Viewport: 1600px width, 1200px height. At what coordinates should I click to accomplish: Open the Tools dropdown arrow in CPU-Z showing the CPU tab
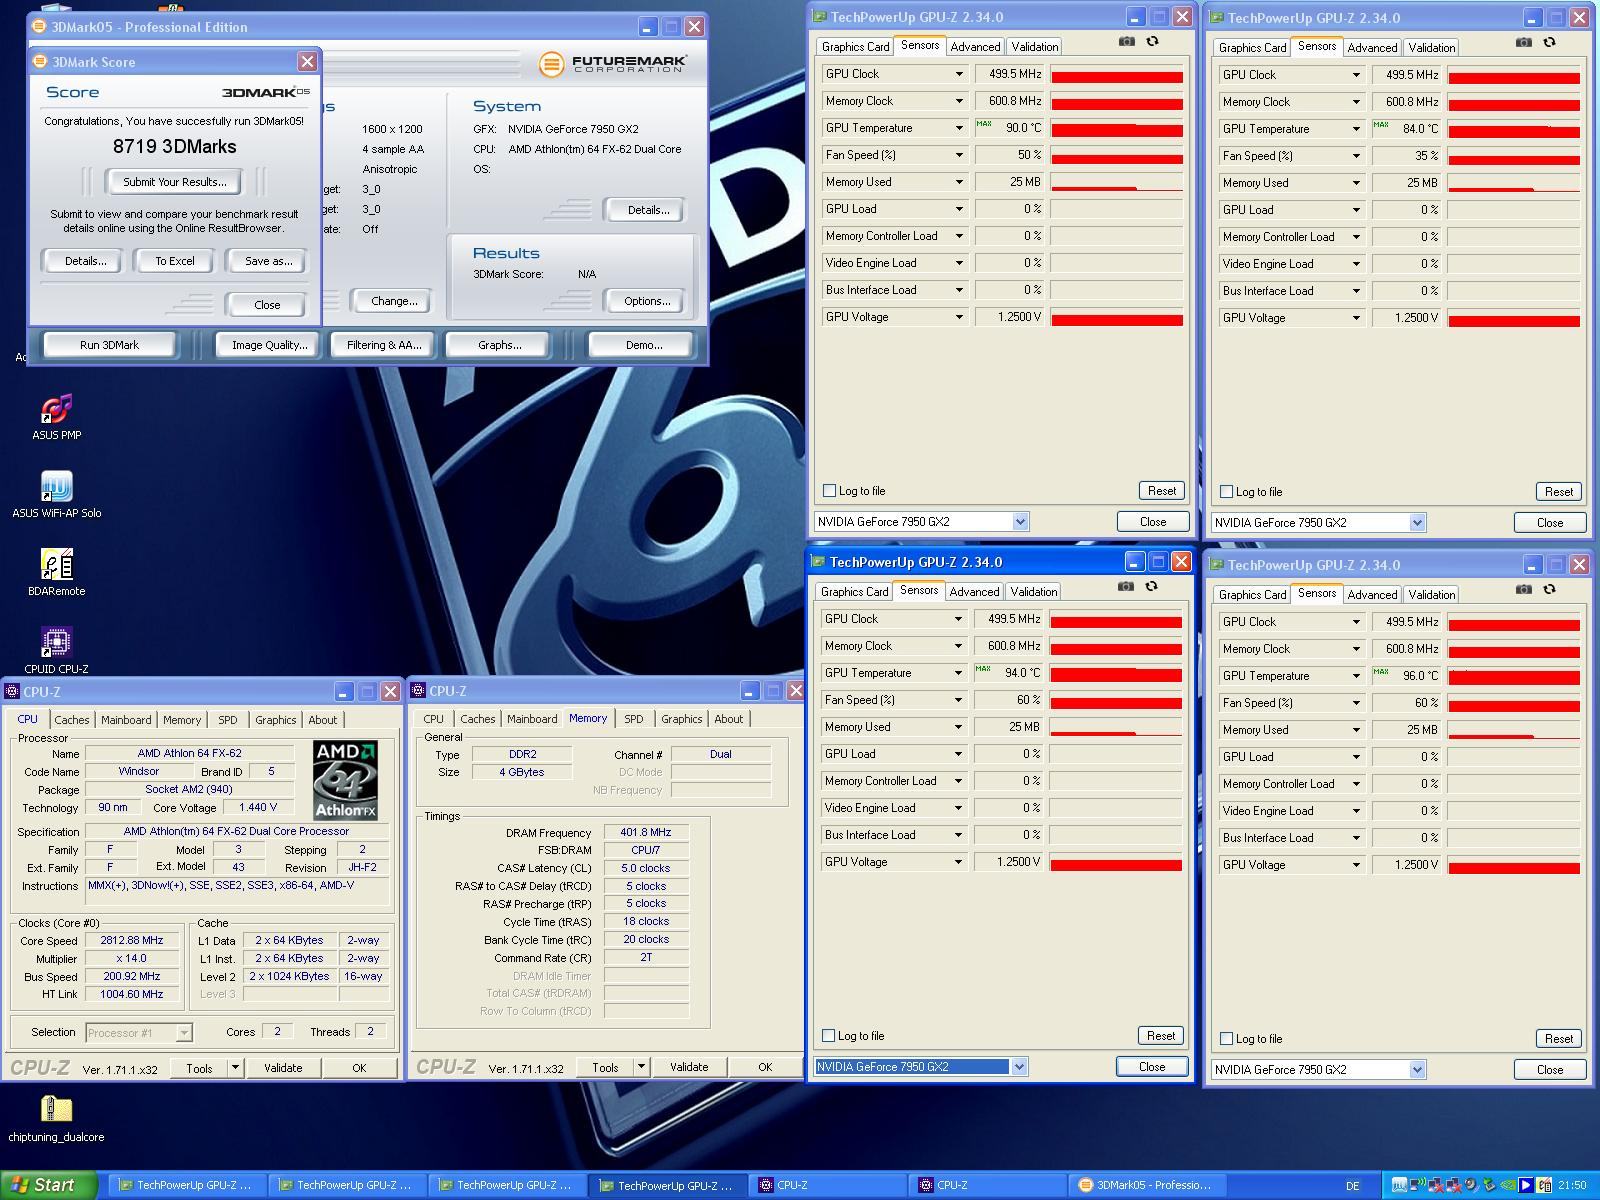[235, 1068]
